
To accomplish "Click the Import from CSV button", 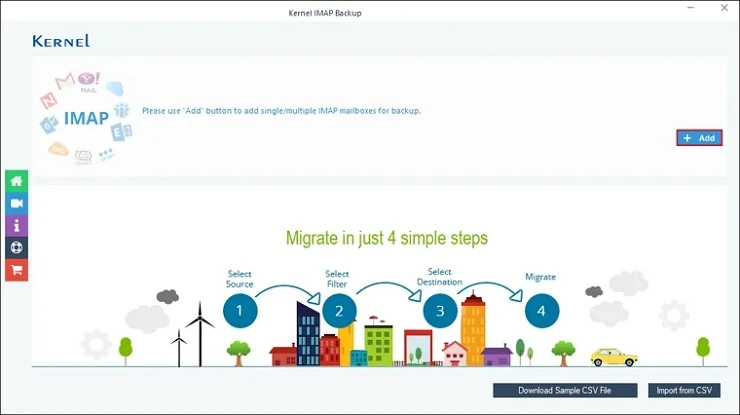I will pyautogui.click(x=684, y=390).
